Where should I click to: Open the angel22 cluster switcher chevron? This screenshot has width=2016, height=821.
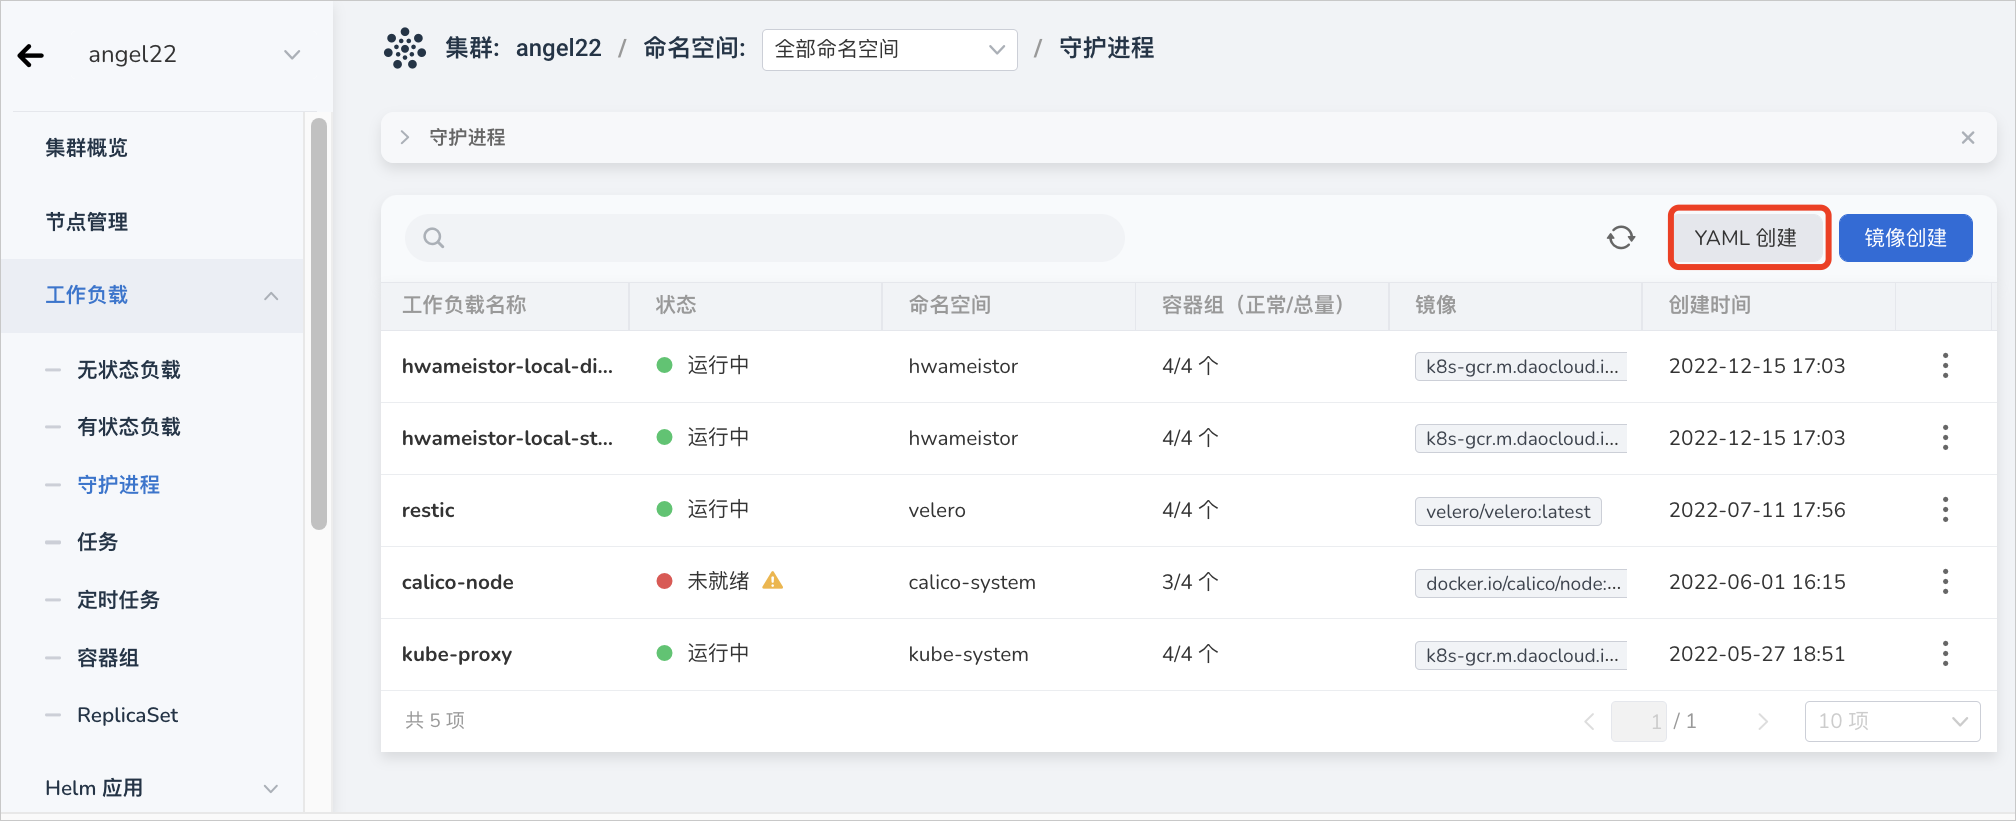pos(292,55)
